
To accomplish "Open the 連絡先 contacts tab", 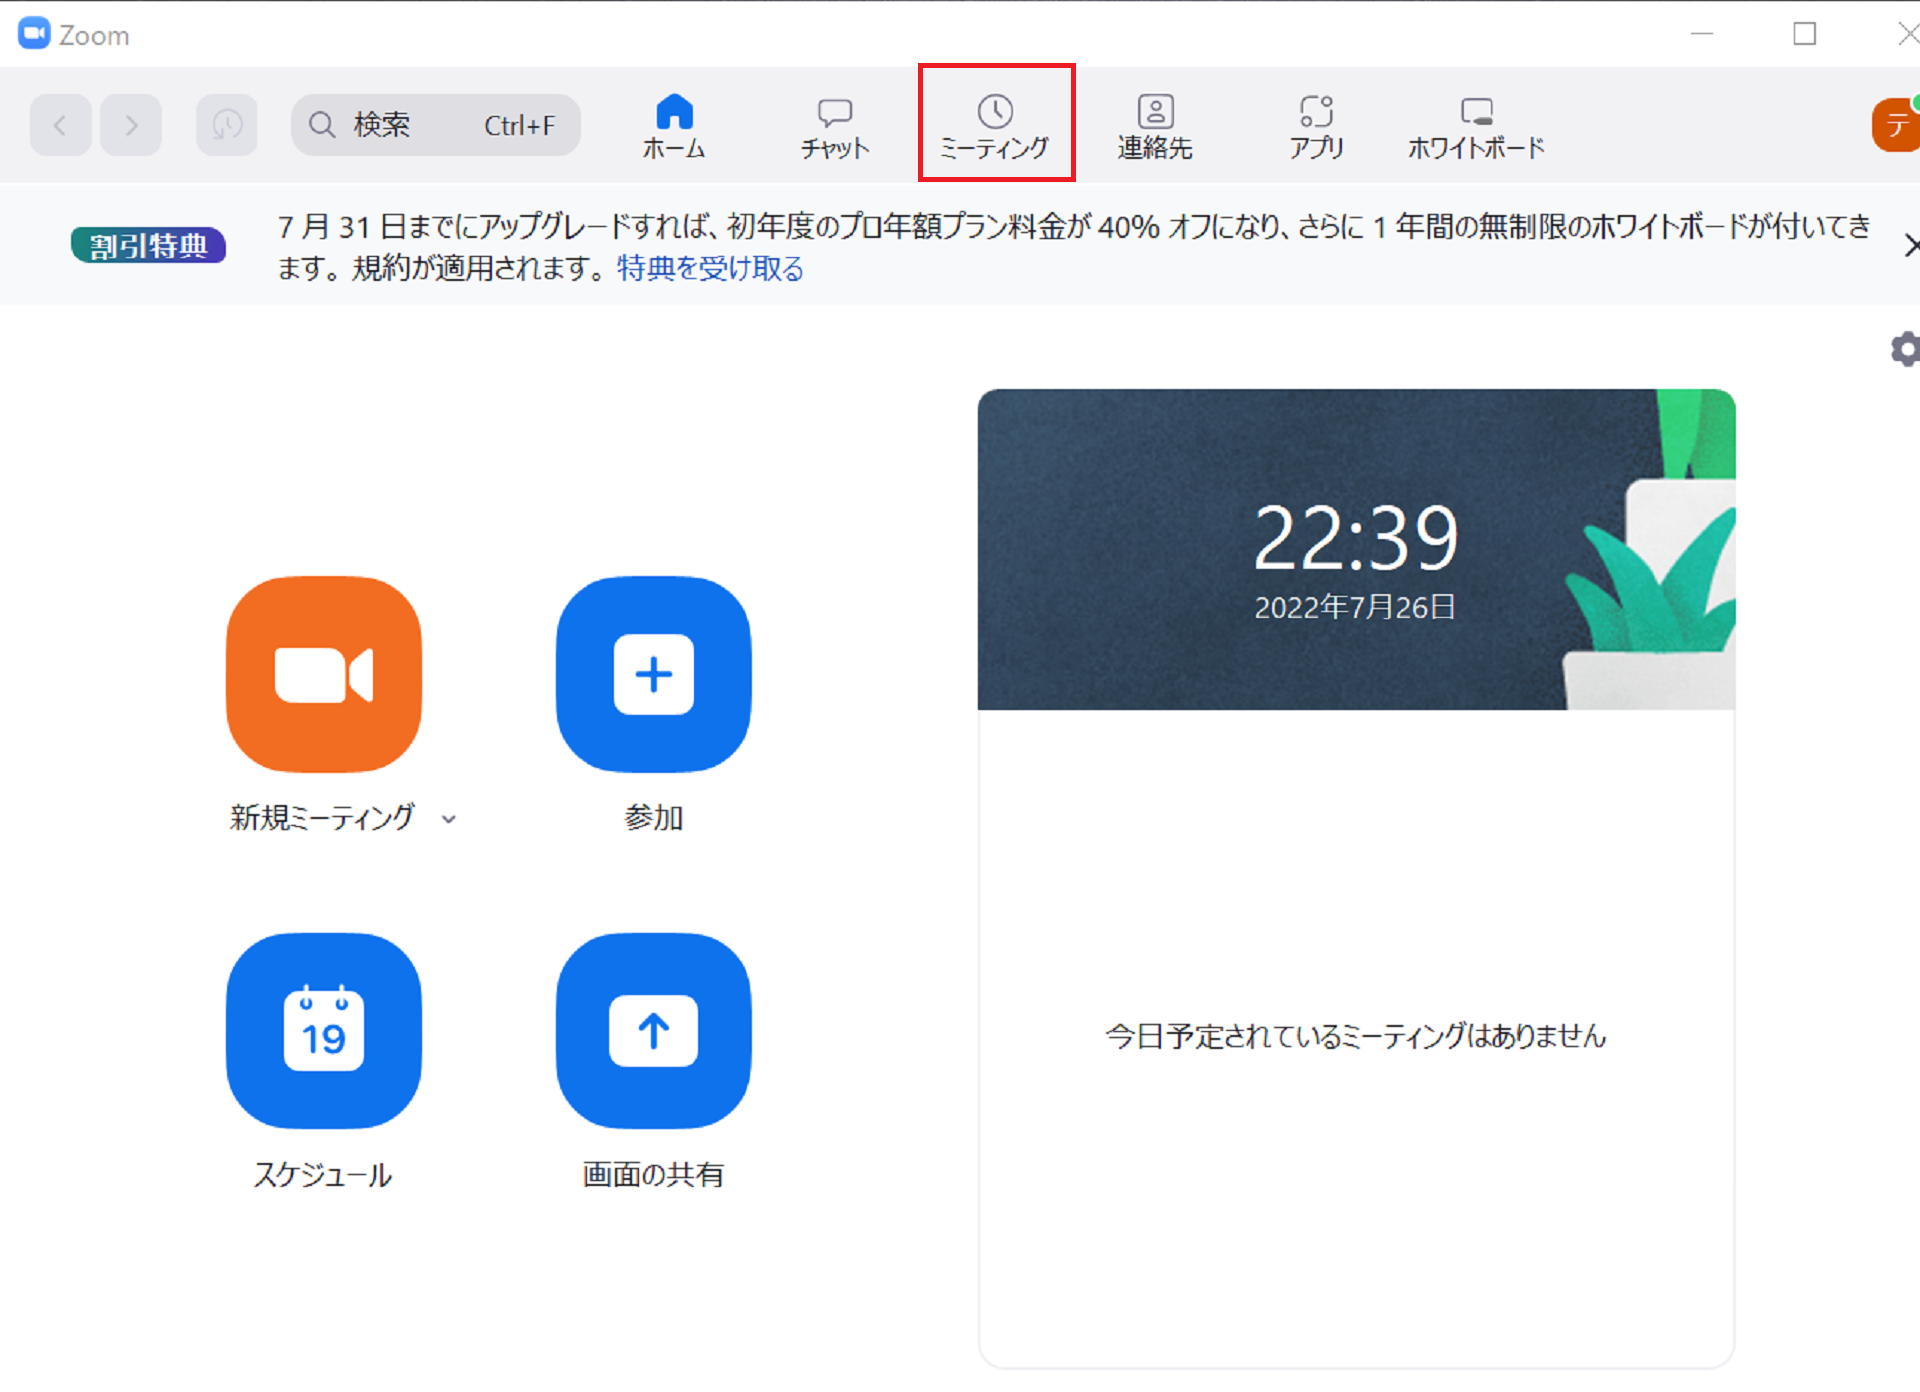I will coord(1155,127).
